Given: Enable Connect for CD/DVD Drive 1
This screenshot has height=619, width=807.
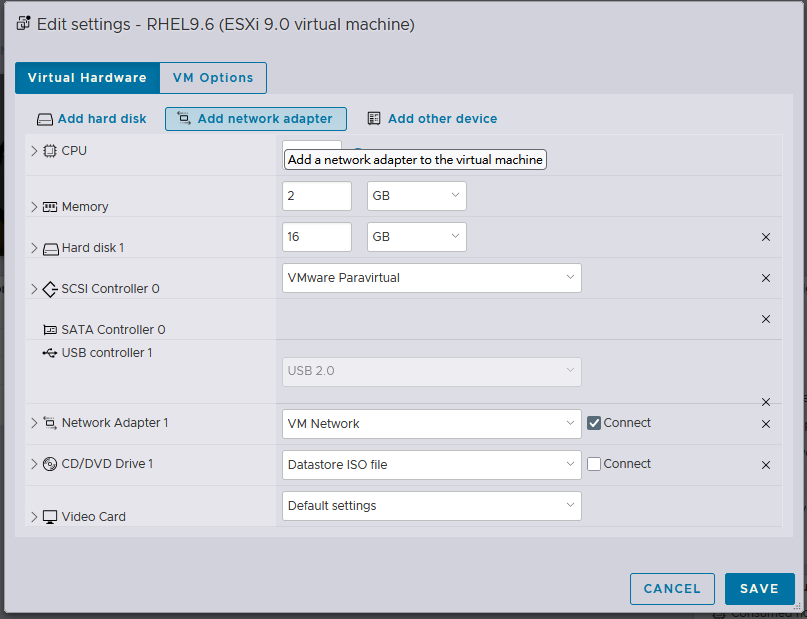Looking at the screenshot, I should tap(594, 464).
